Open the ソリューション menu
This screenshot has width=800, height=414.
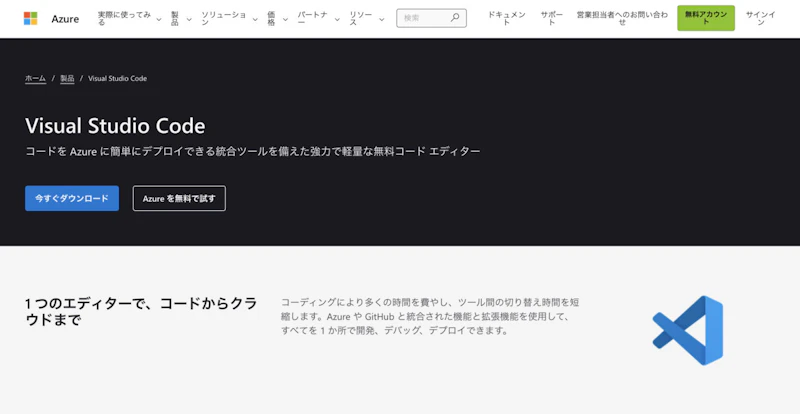click(223, 19)
